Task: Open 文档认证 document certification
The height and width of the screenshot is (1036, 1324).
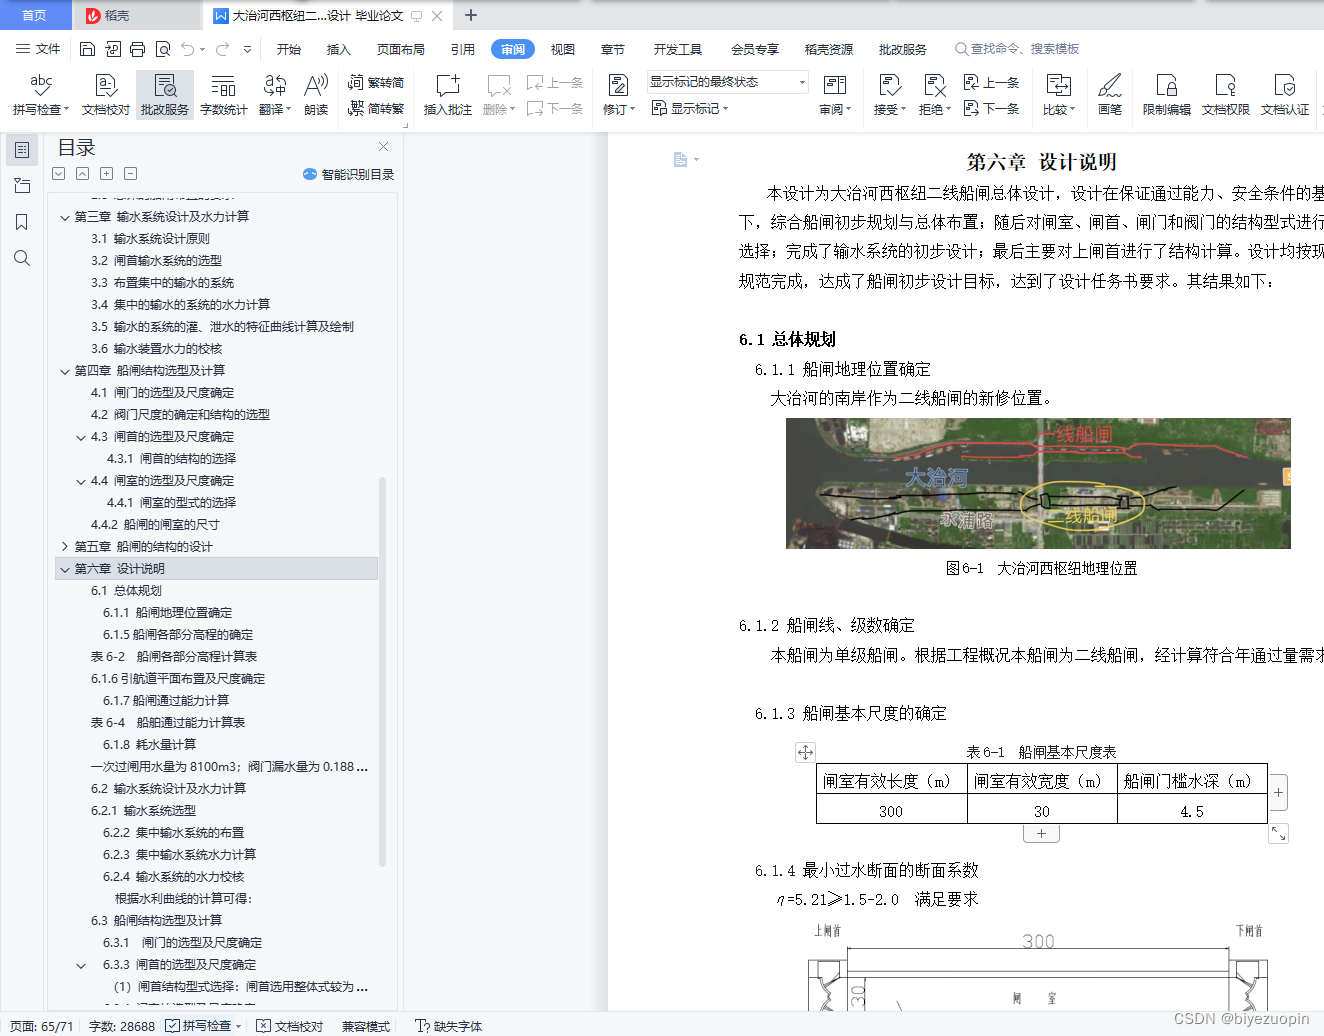Action: (1285, 94)
